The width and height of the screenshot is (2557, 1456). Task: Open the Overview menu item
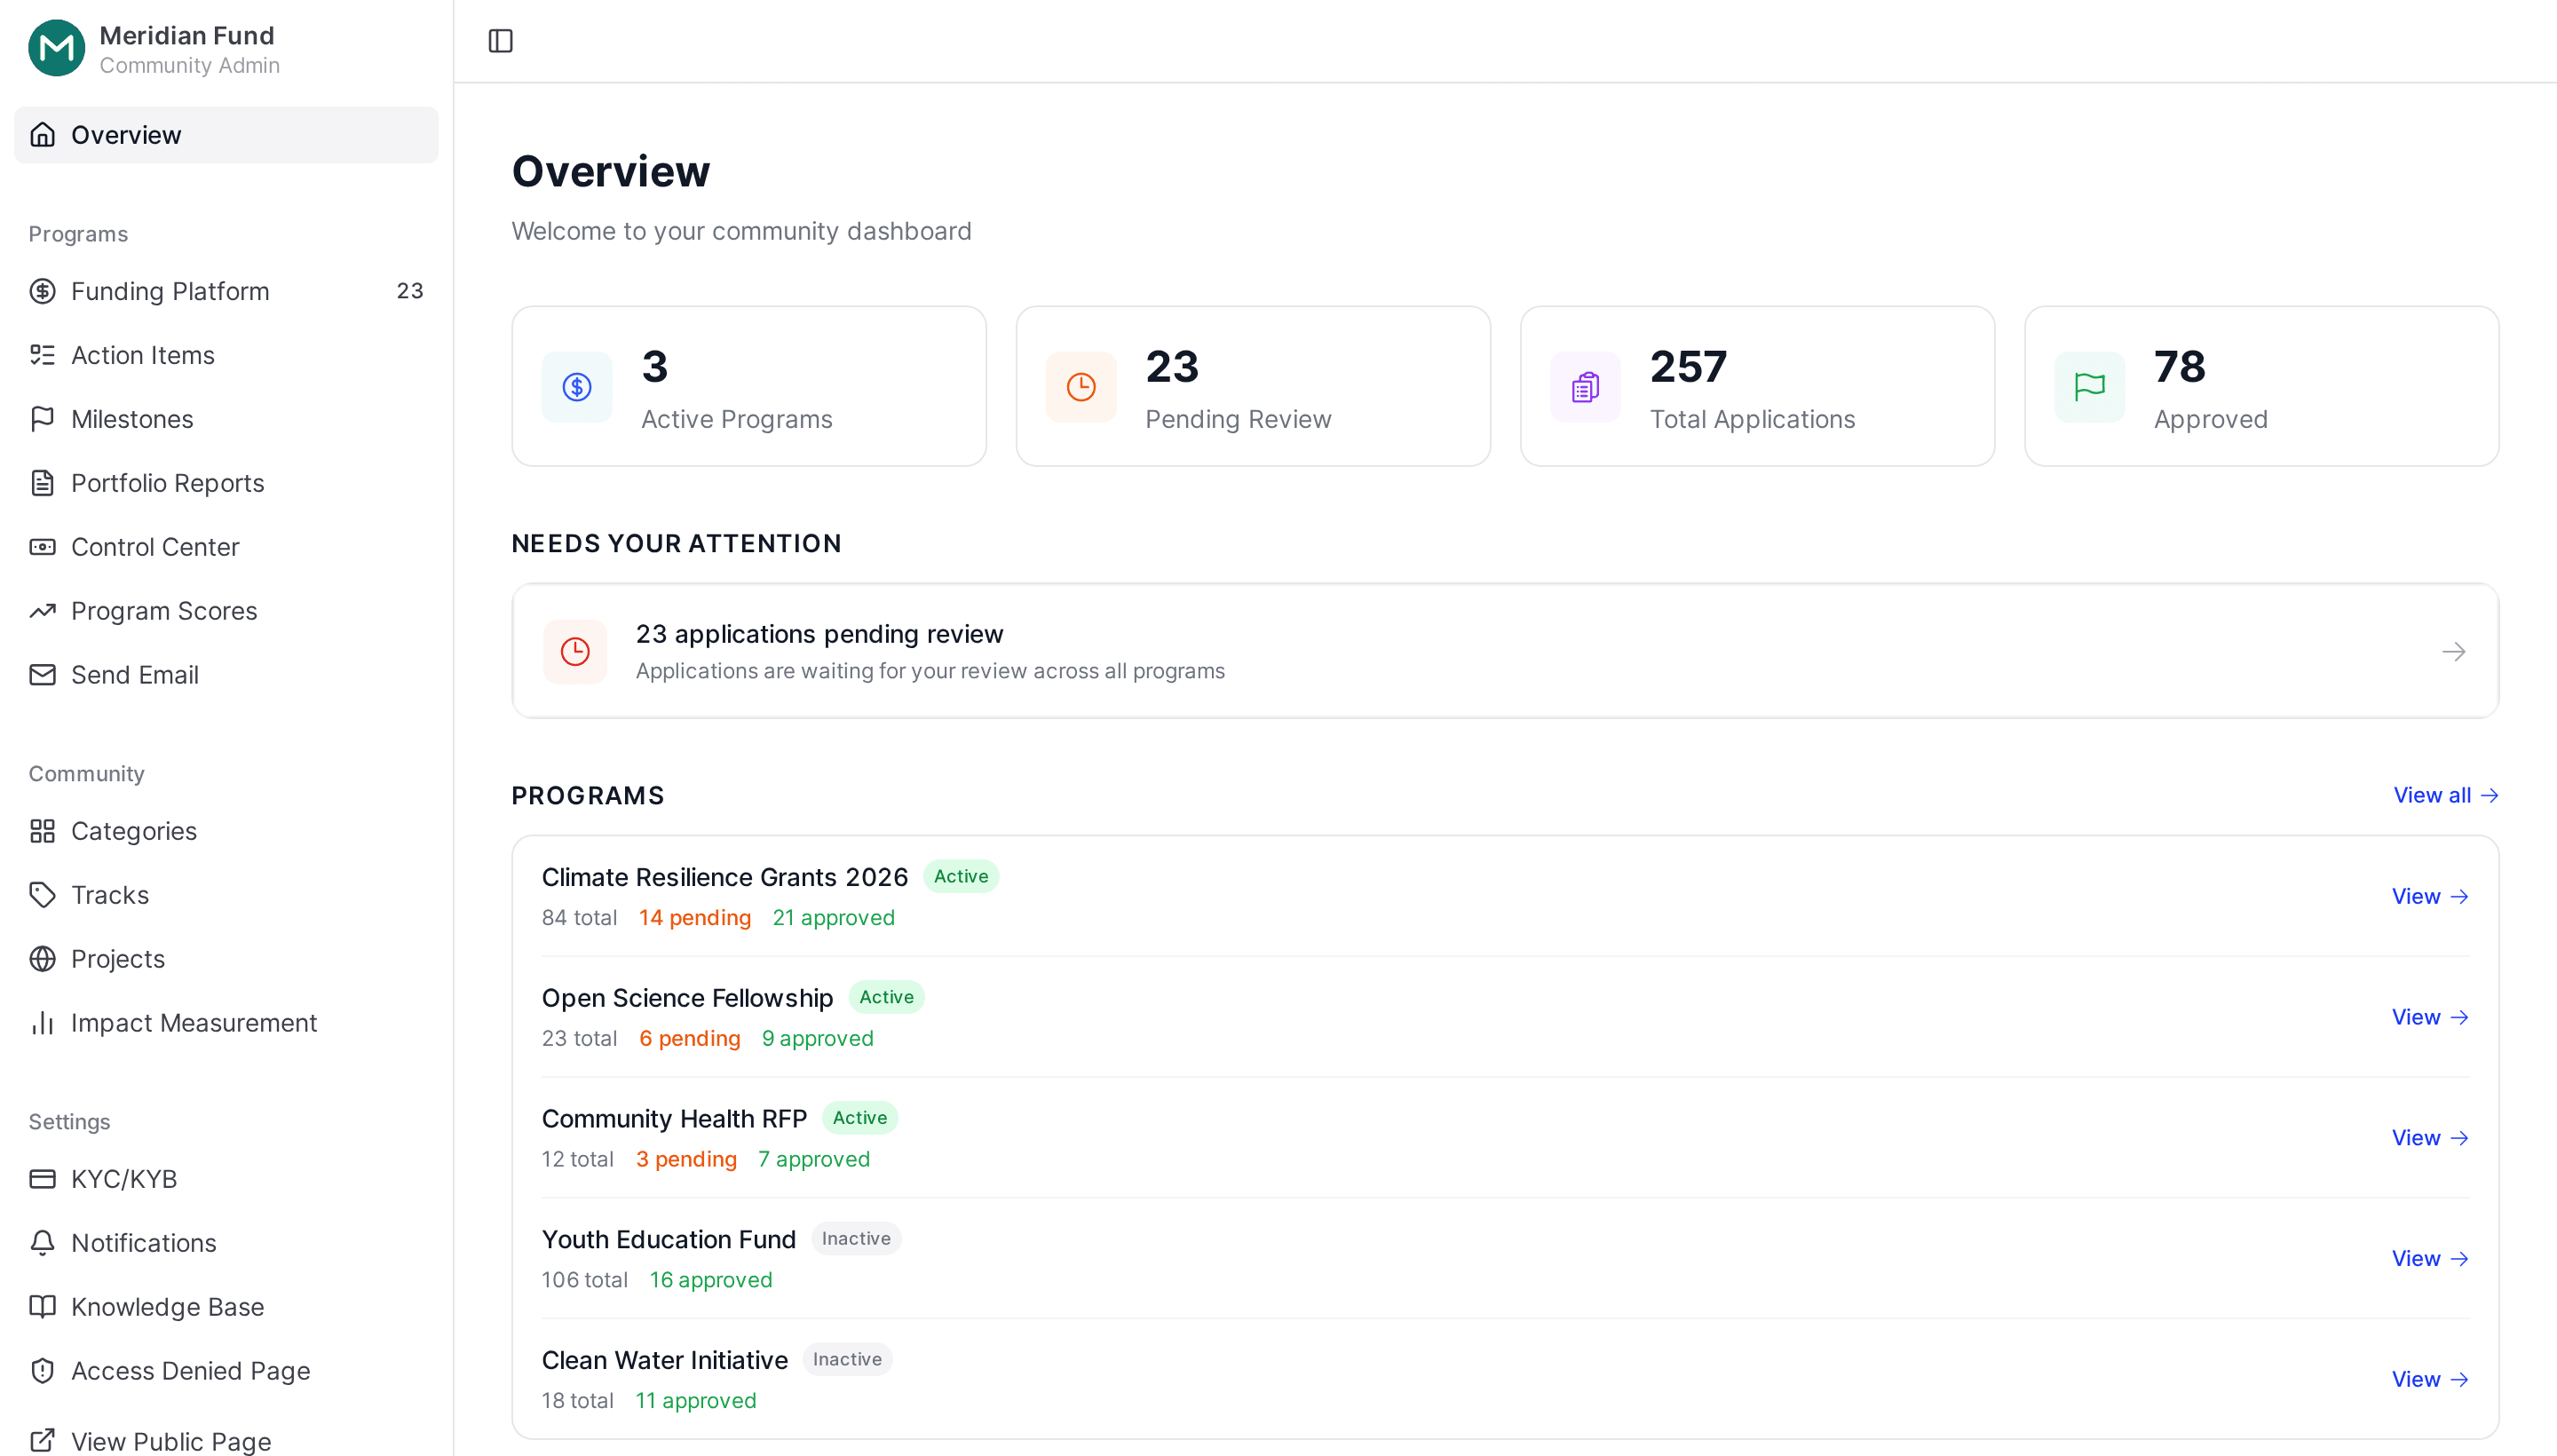pyautogui.click(x=226, y=135)
